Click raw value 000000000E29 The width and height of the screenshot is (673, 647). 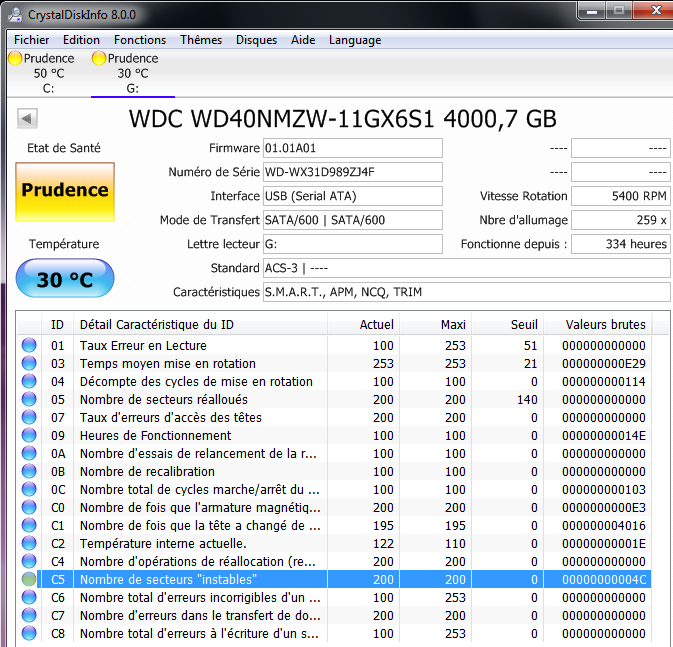click(604, 363)
